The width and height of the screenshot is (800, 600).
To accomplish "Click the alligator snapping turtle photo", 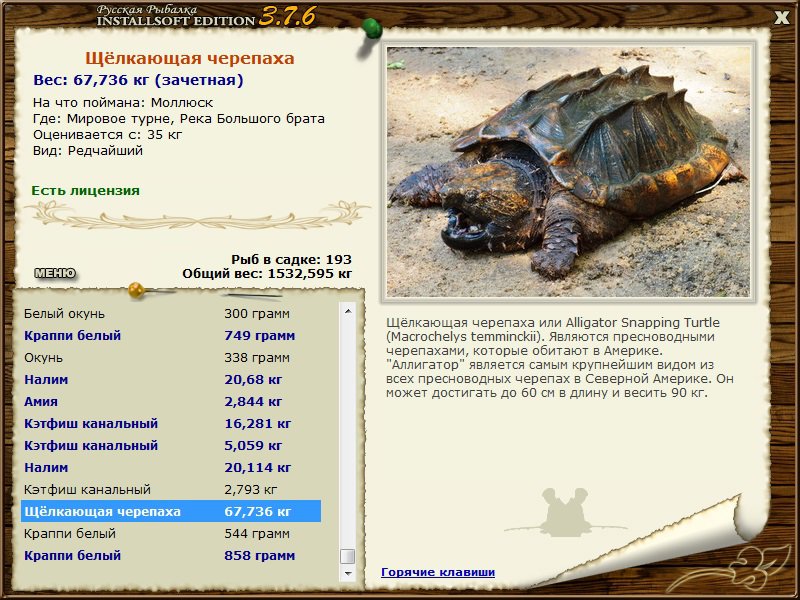I will point(568,172).
